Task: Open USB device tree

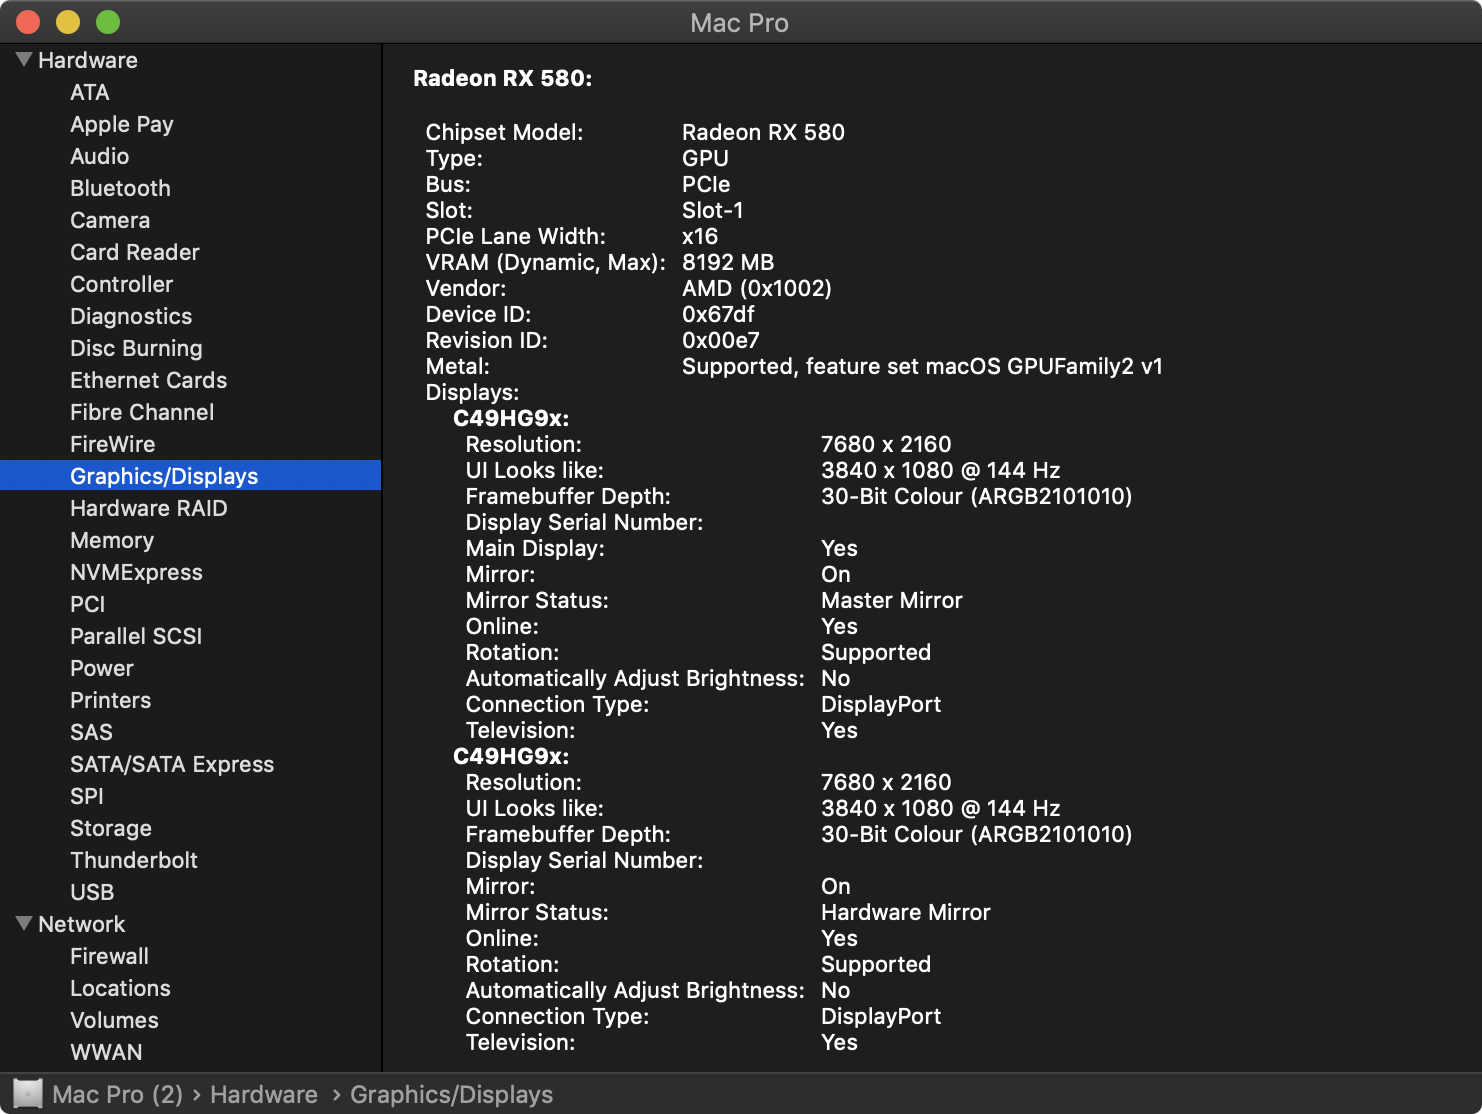Action: pyautogui.click(x=92, y=892)
